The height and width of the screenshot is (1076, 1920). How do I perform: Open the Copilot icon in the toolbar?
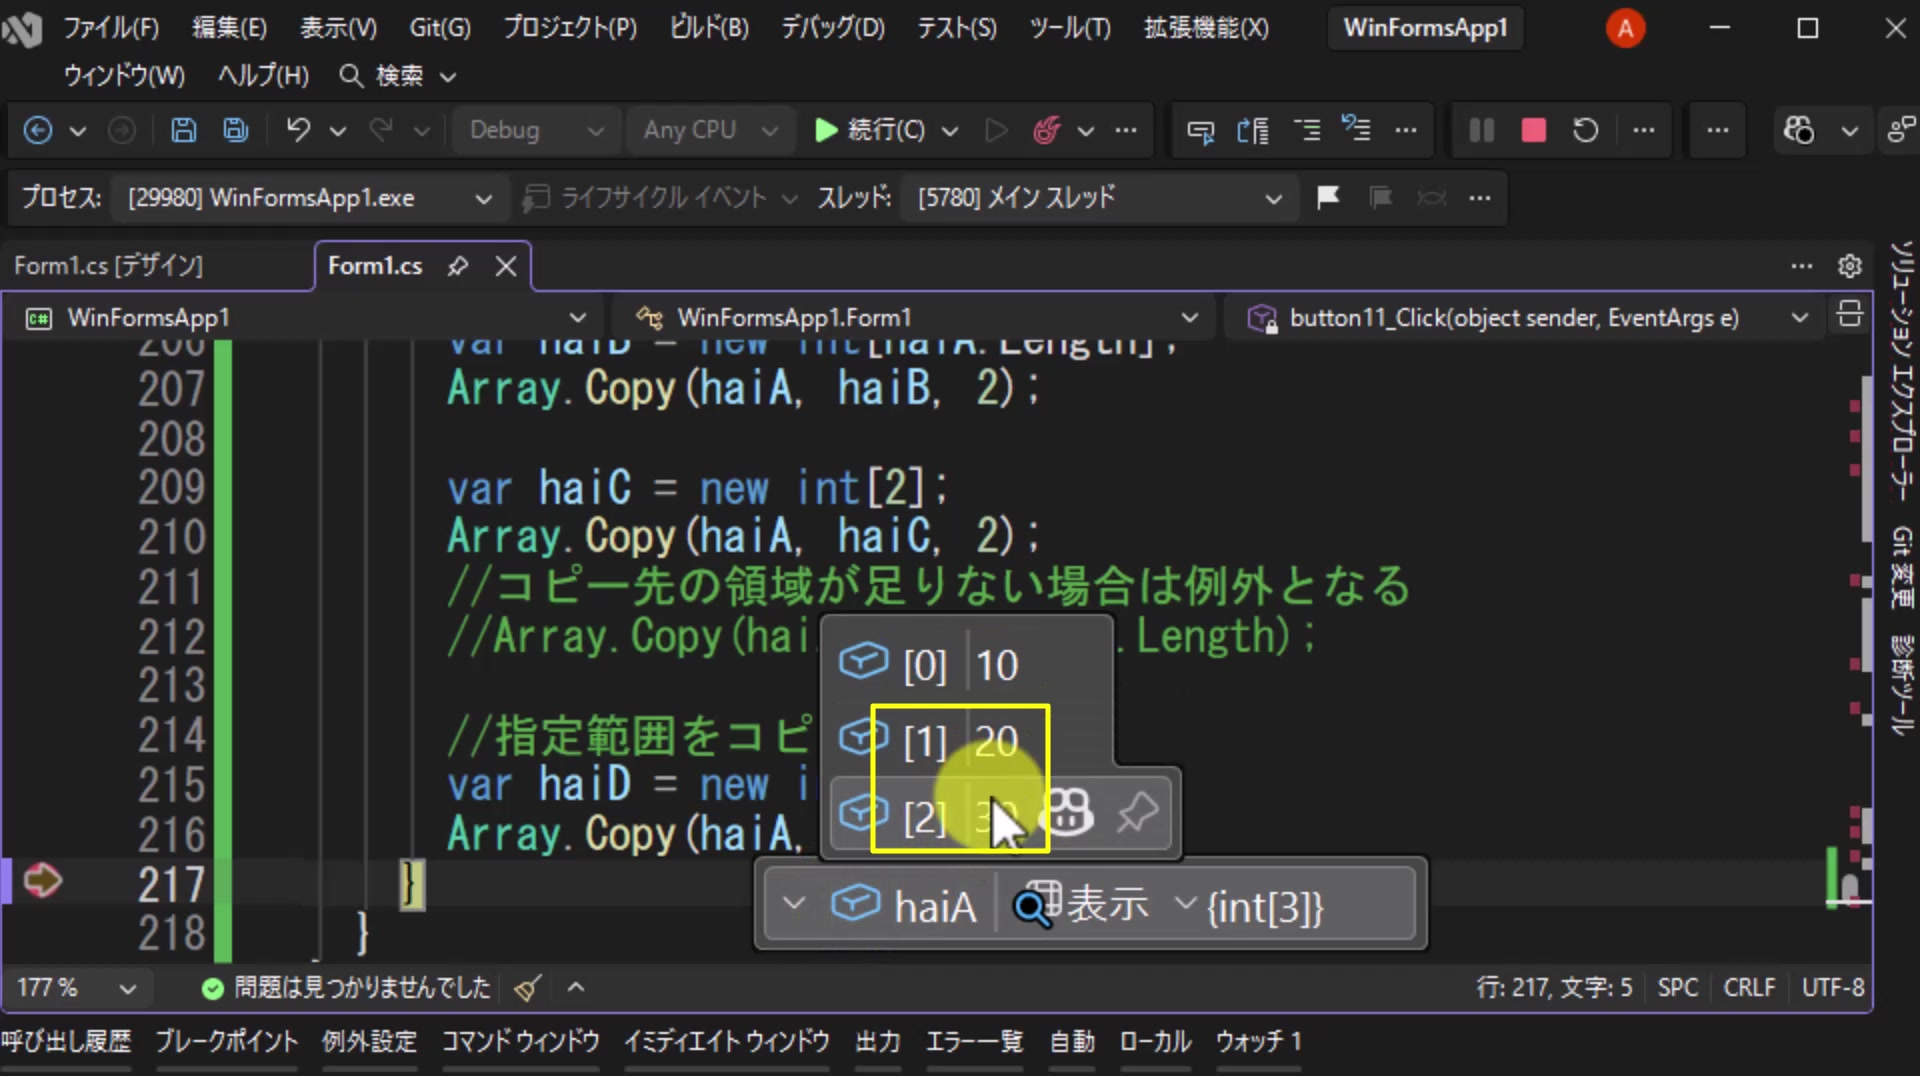tap(1798, 130)
